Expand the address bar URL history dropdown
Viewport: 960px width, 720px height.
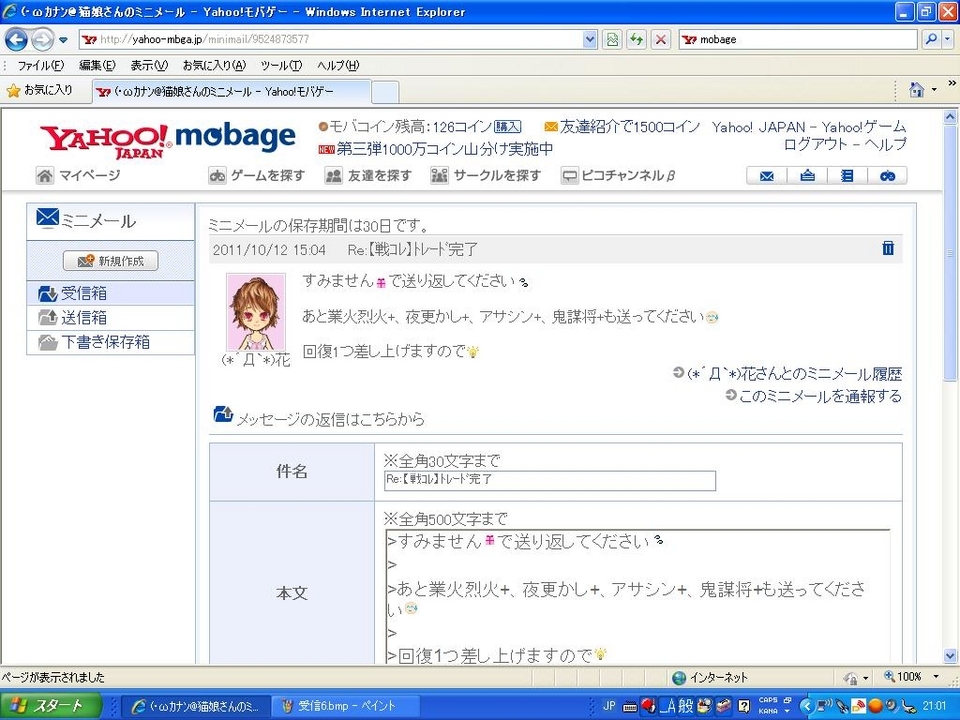pos(590,40)
